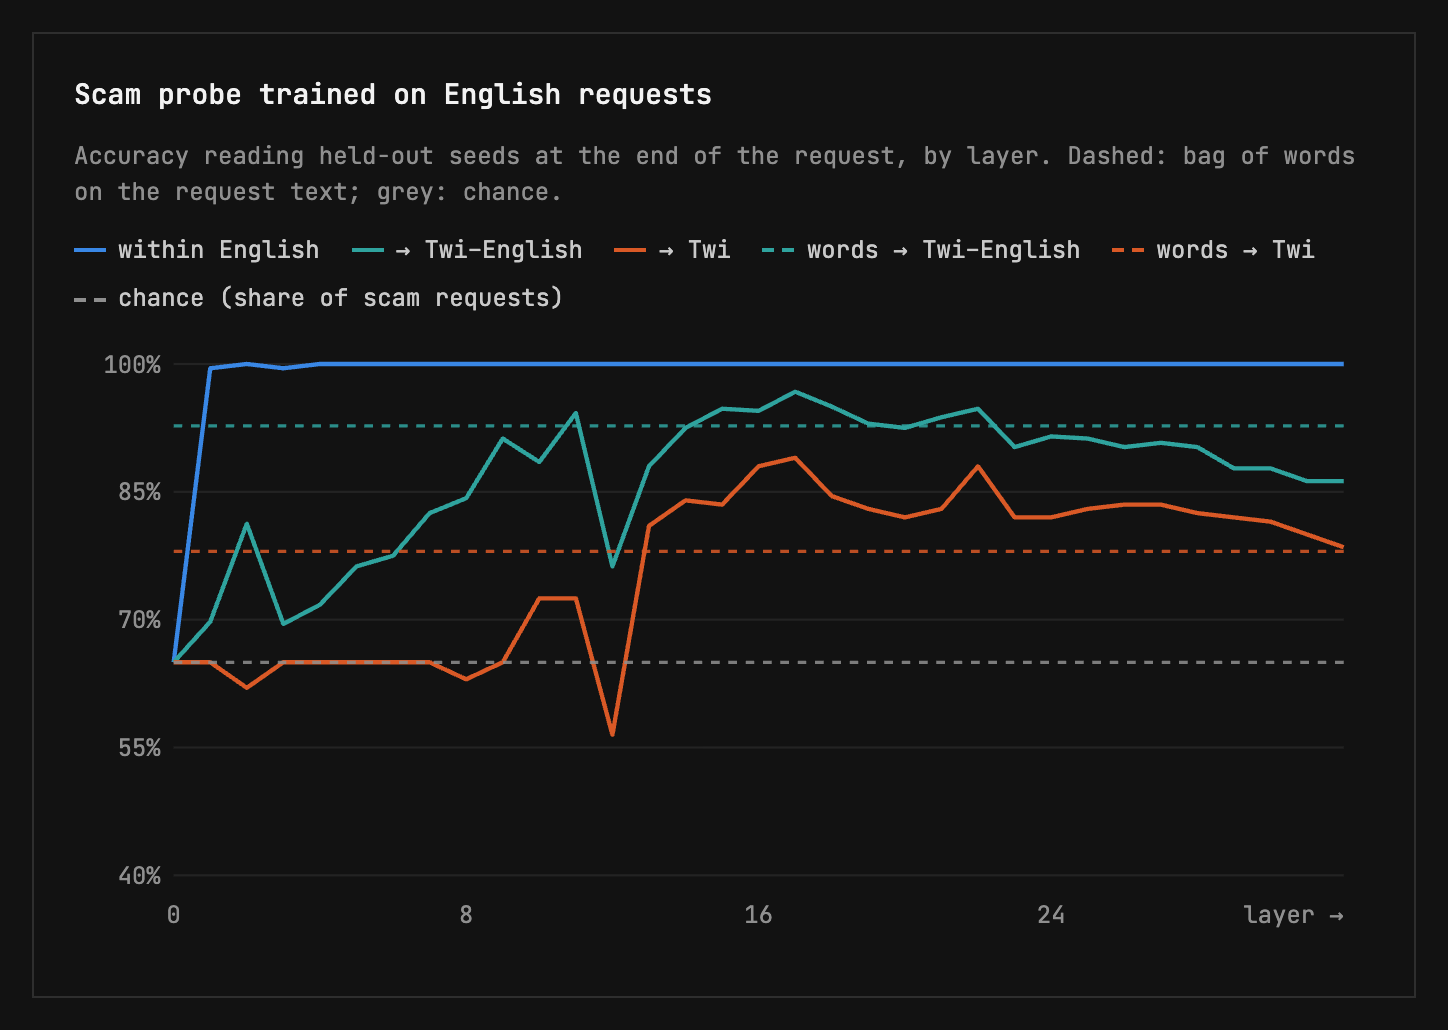Click the 'within English' legend label
Screen dimensions: 1448x1030
coord(218,250)
